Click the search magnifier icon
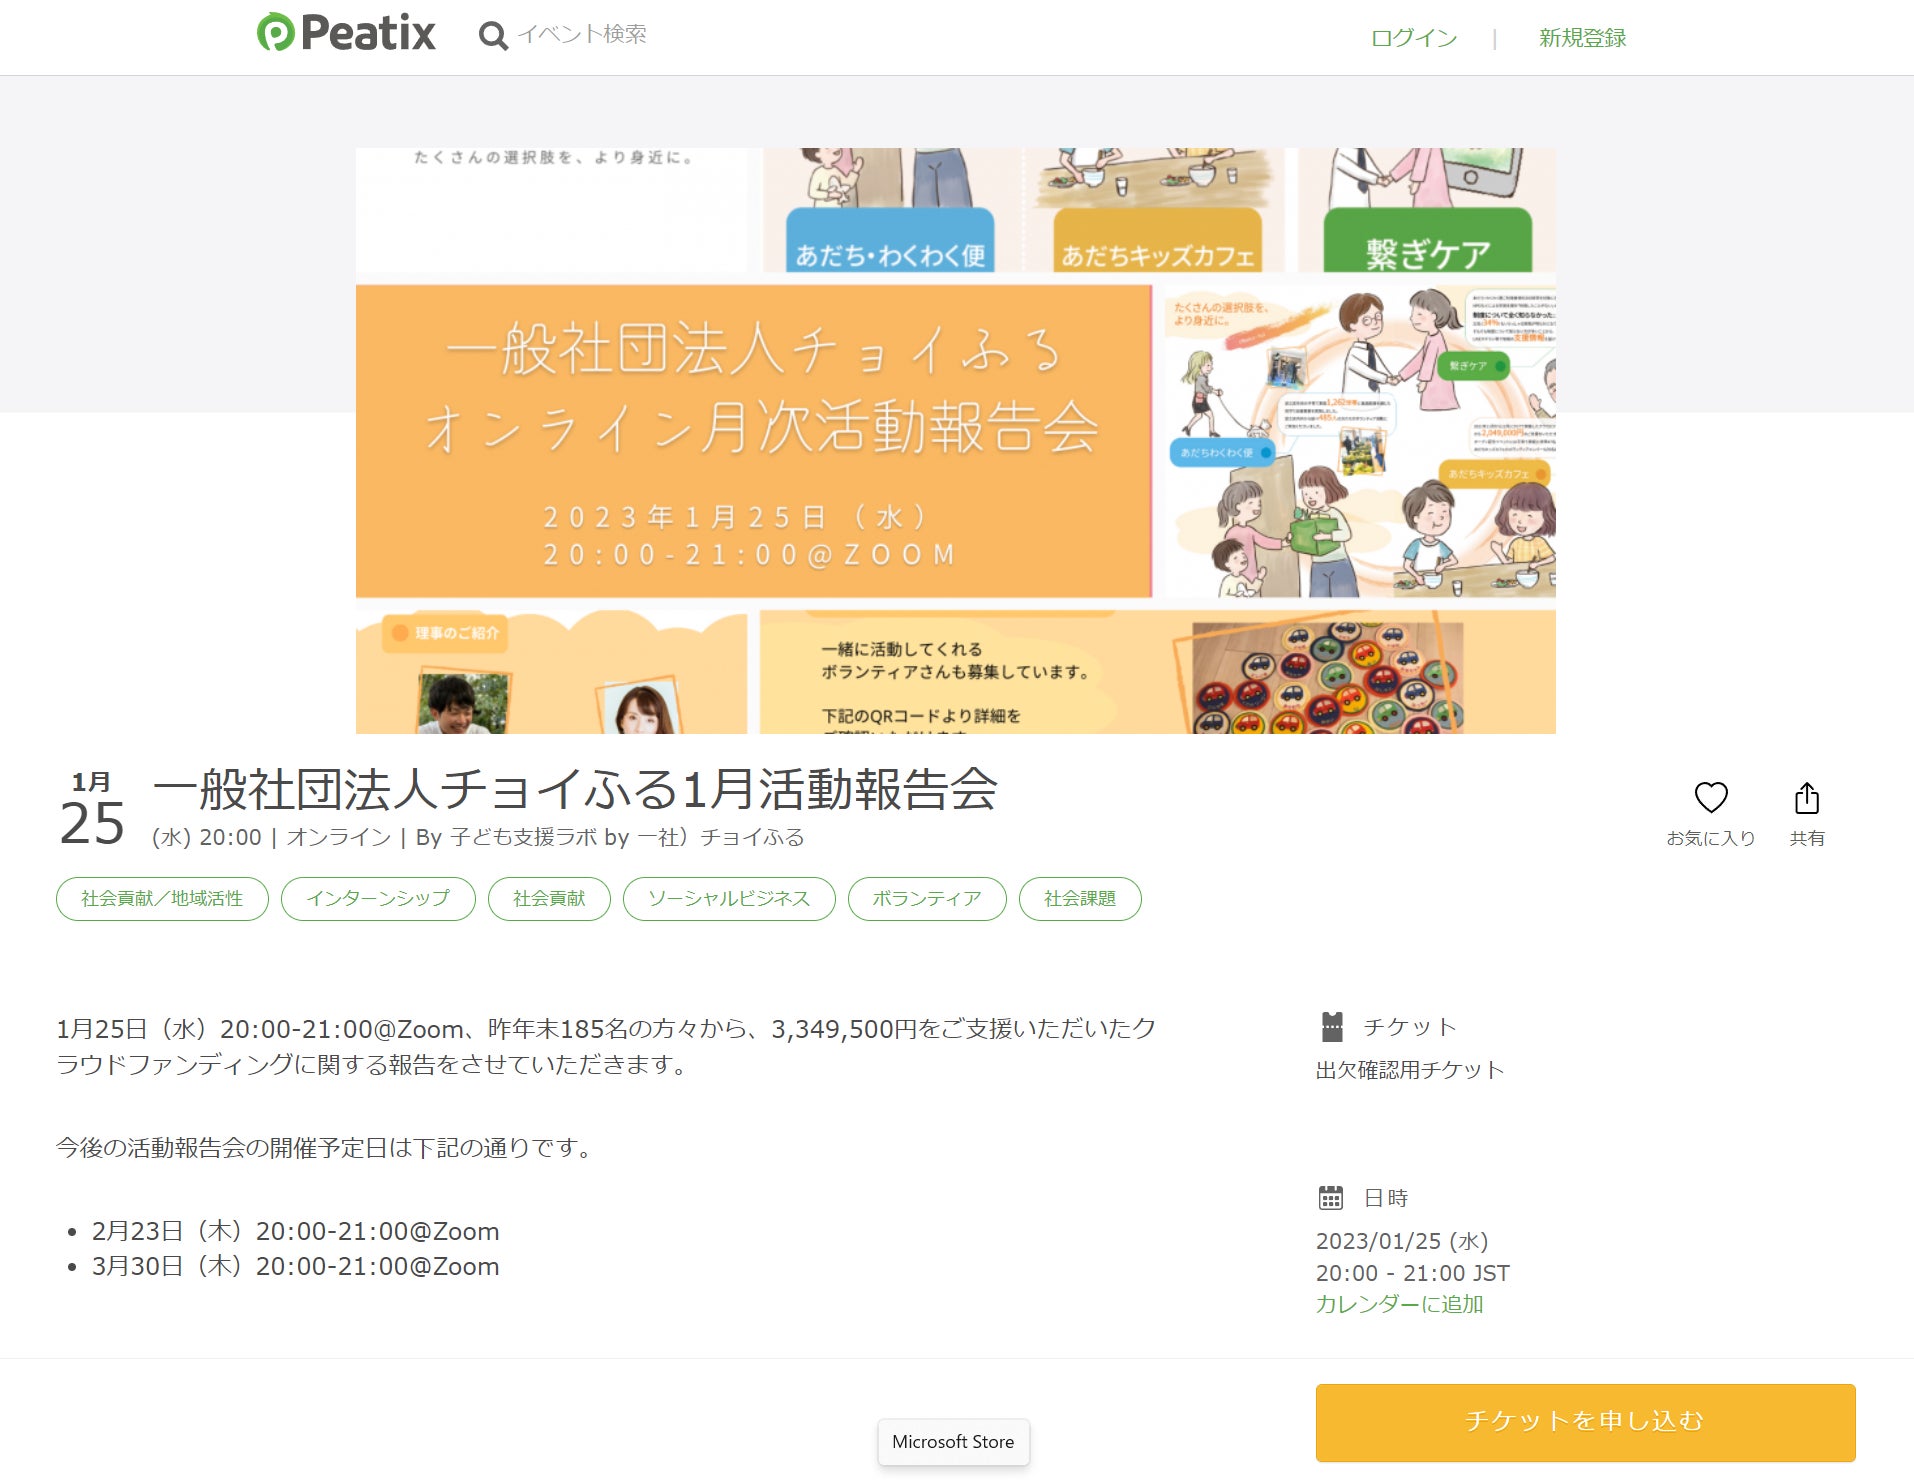Screen dimensions: 1914x1483 point(492,36)
